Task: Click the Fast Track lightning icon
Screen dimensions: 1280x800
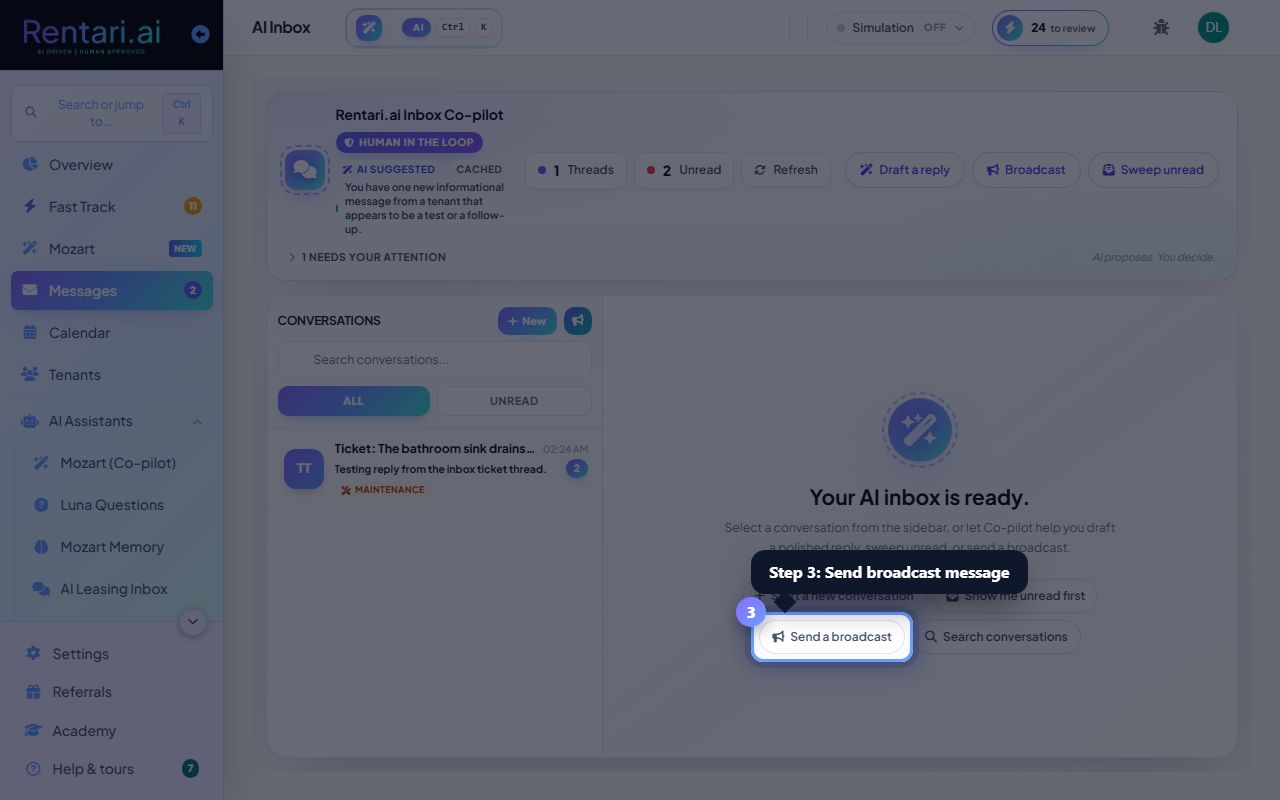Action: [30, 207]
